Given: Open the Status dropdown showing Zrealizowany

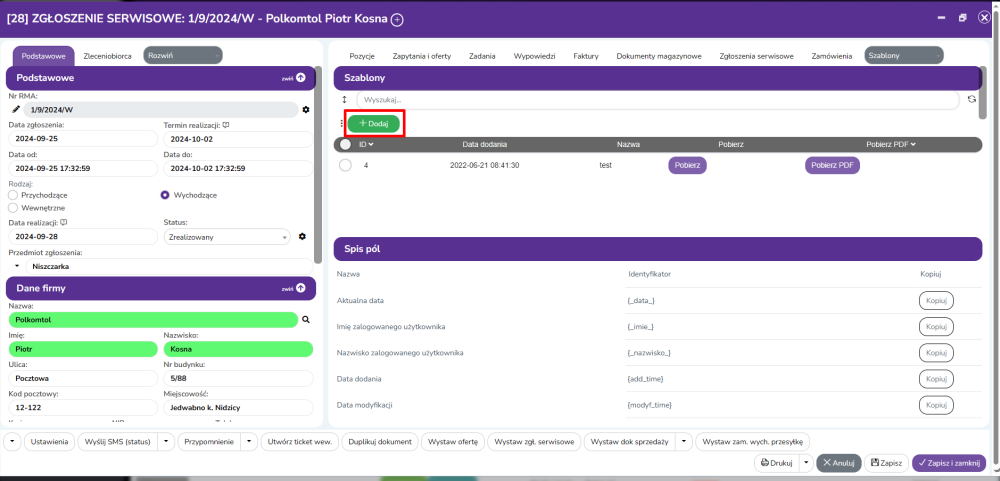Looking at the screenshot, I should [226, 237].
